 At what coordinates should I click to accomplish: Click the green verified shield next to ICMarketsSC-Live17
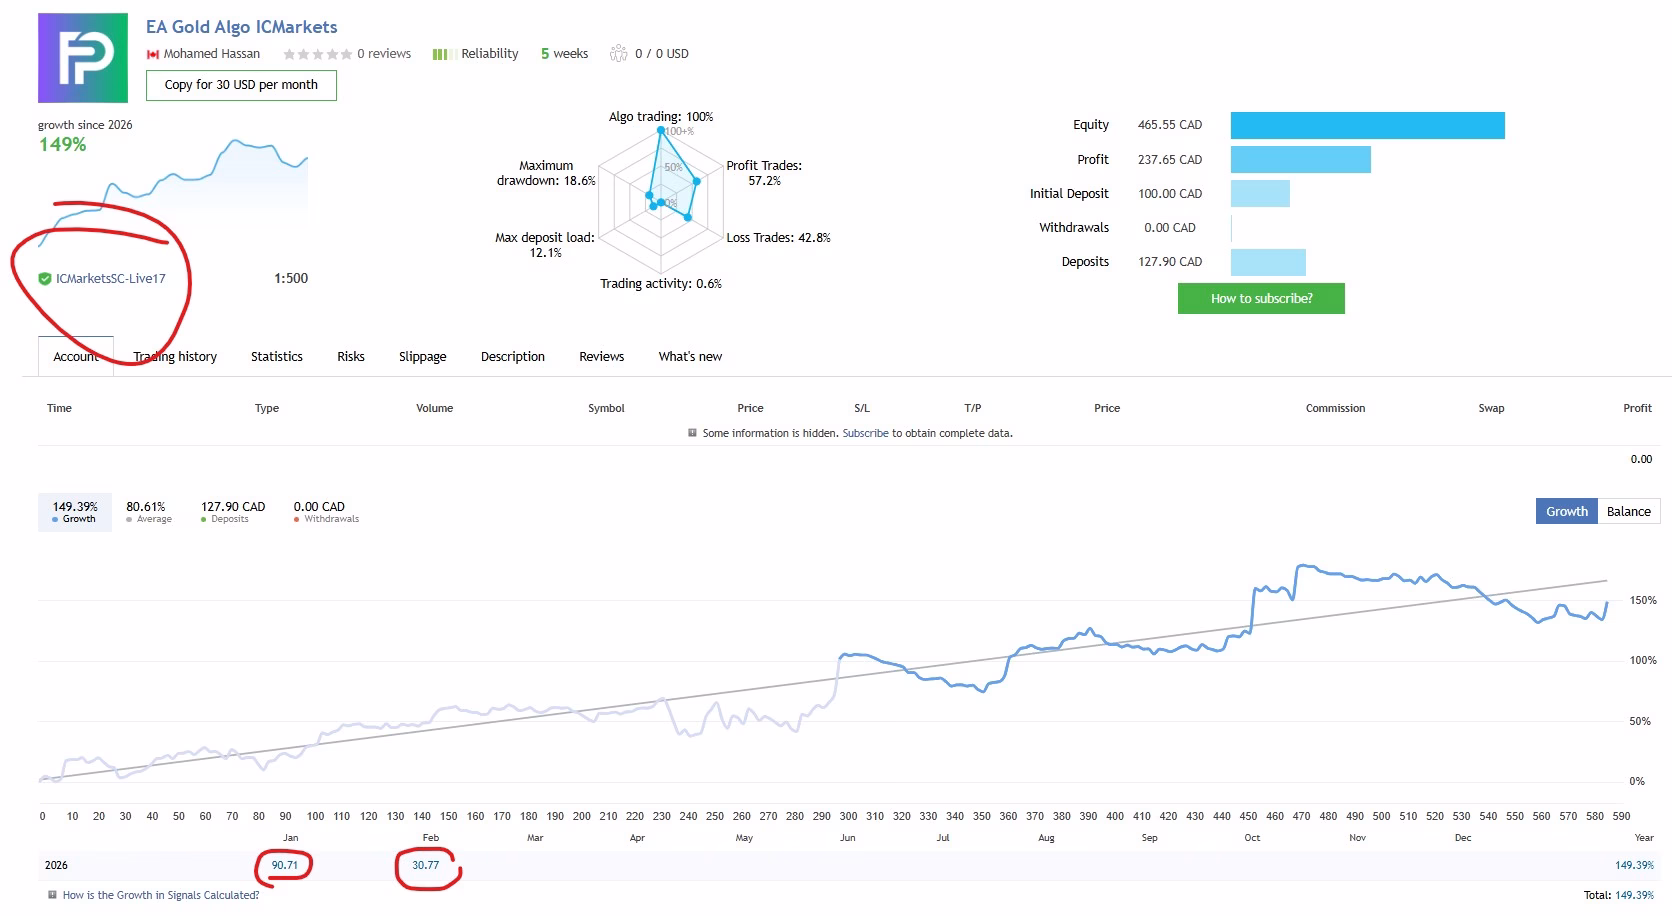[45, 279]
